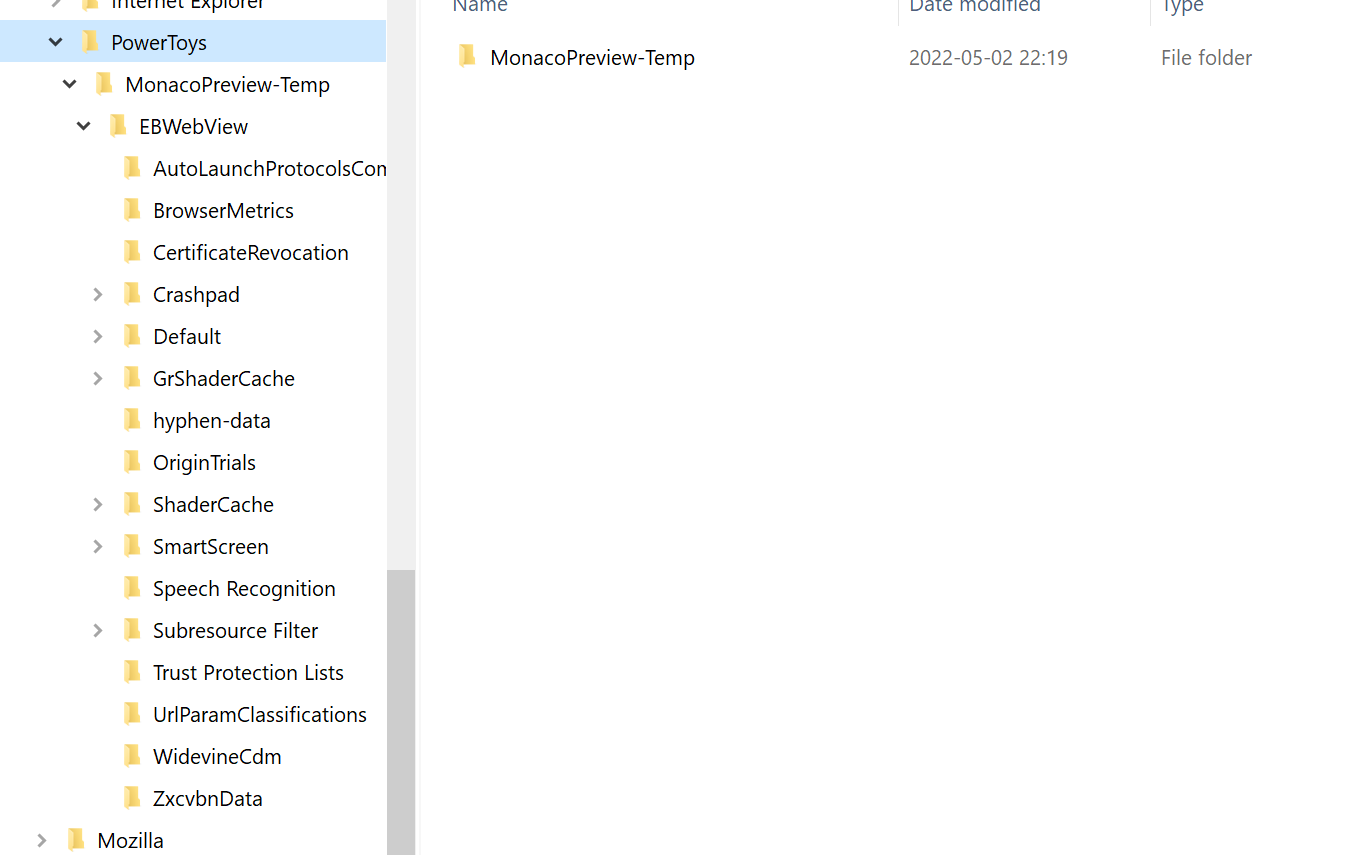Screen dimensions: 1360x855
Task: Select PowerToys in the navigation tree
Action: coord(159,43)
